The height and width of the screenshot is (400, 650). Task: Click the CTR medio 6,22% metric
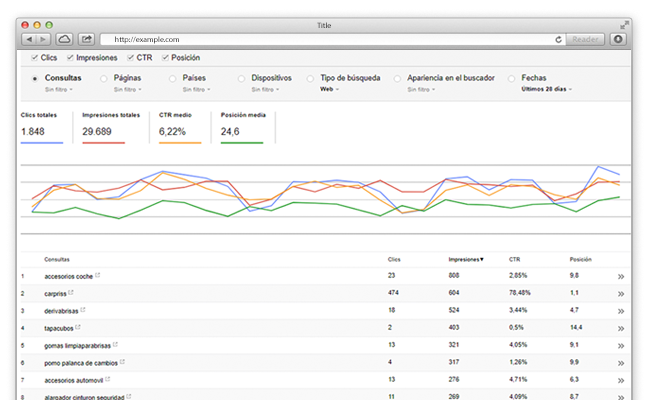coord(179,127)
